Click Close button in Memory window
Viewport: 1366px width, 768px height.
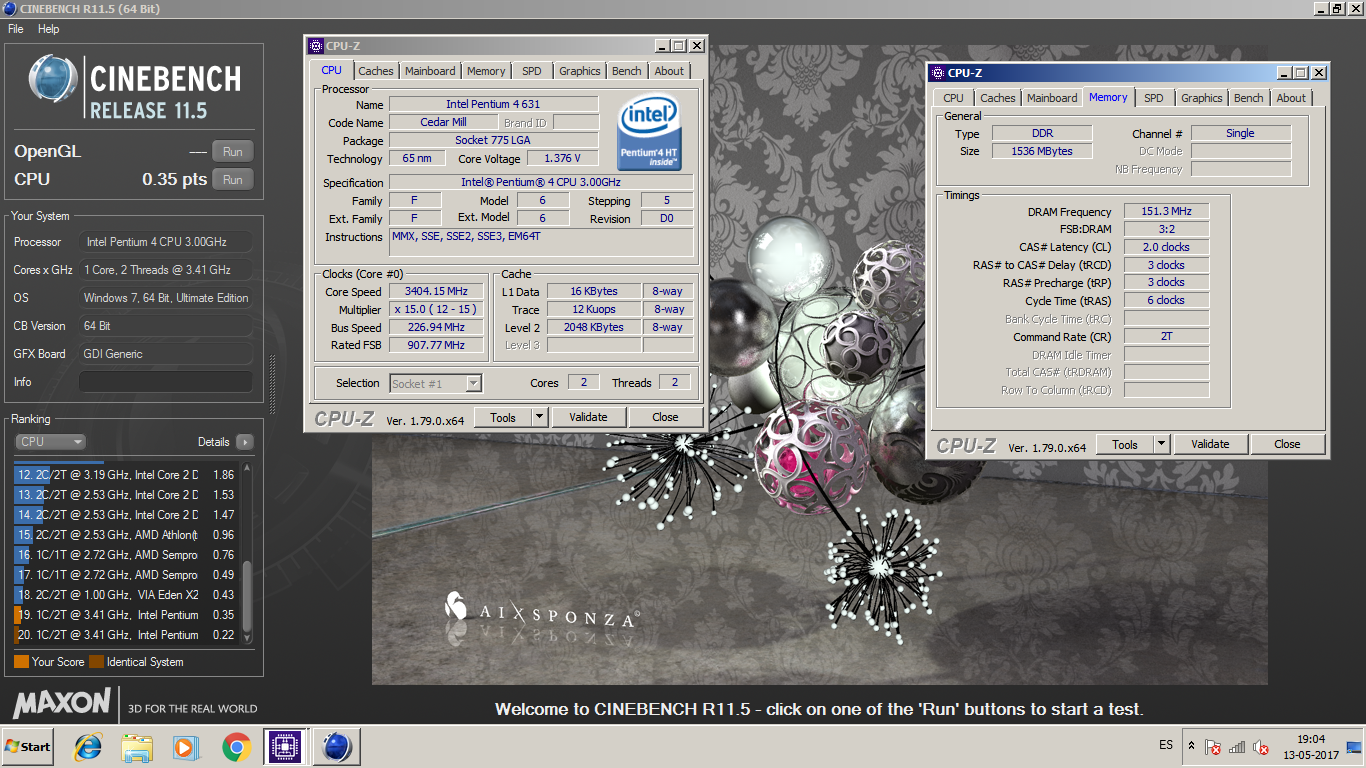(x=1287, y=444)
